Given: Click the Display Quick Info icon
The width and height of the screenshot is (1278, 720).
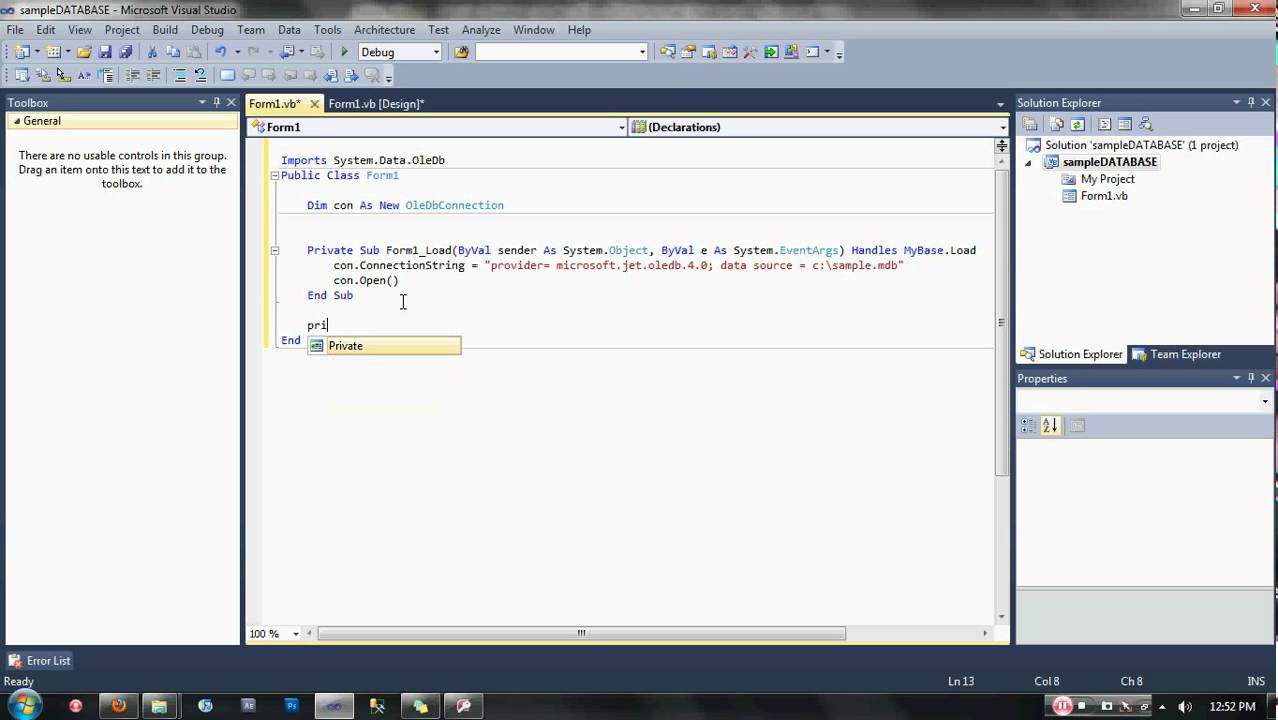Looking at the screenshot, I should pyautogui.click(x=63, y=75).
